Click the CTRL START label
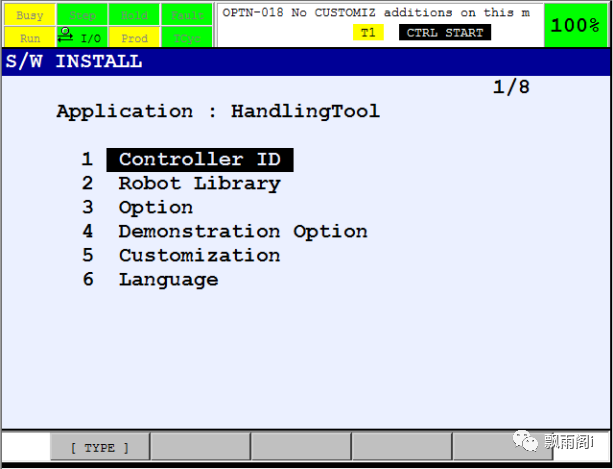The width and height of the screenshot is (613, 469). (x=445, y=32)
